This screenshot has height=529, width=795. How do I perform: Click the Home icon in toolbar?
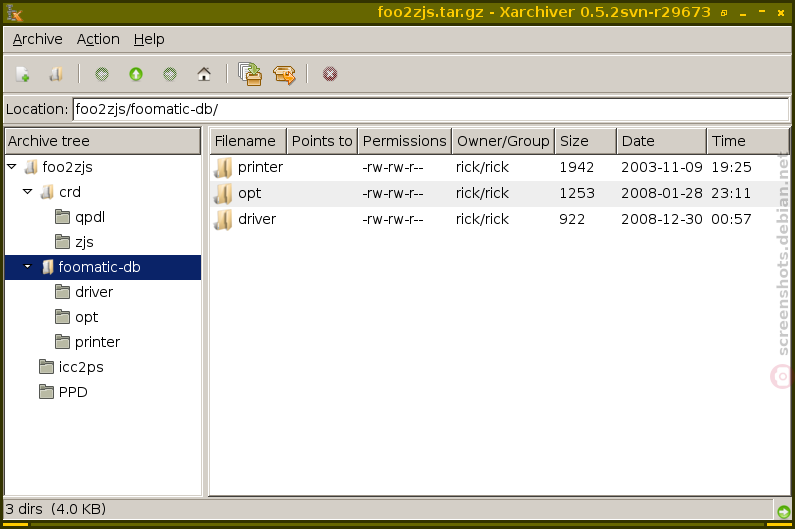pos(204,75)
